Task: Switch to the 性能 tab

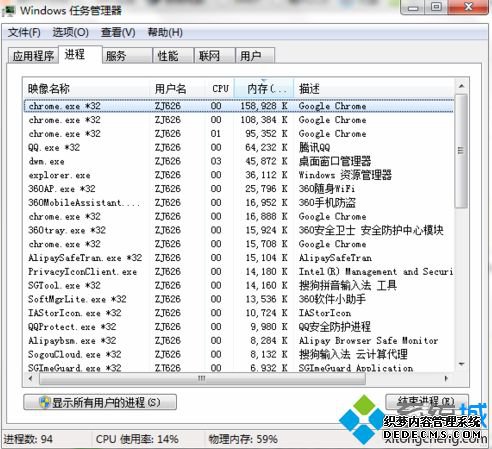Action: click(x=173, y=56)
